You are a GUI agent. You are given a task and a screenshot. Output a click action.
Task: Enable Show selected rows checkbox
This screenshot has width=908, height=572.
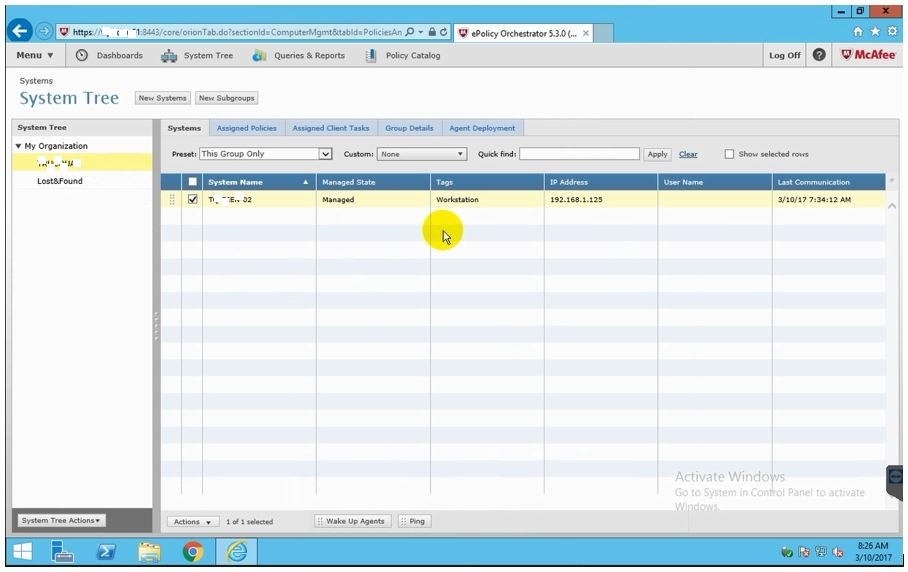click(729, 154)
